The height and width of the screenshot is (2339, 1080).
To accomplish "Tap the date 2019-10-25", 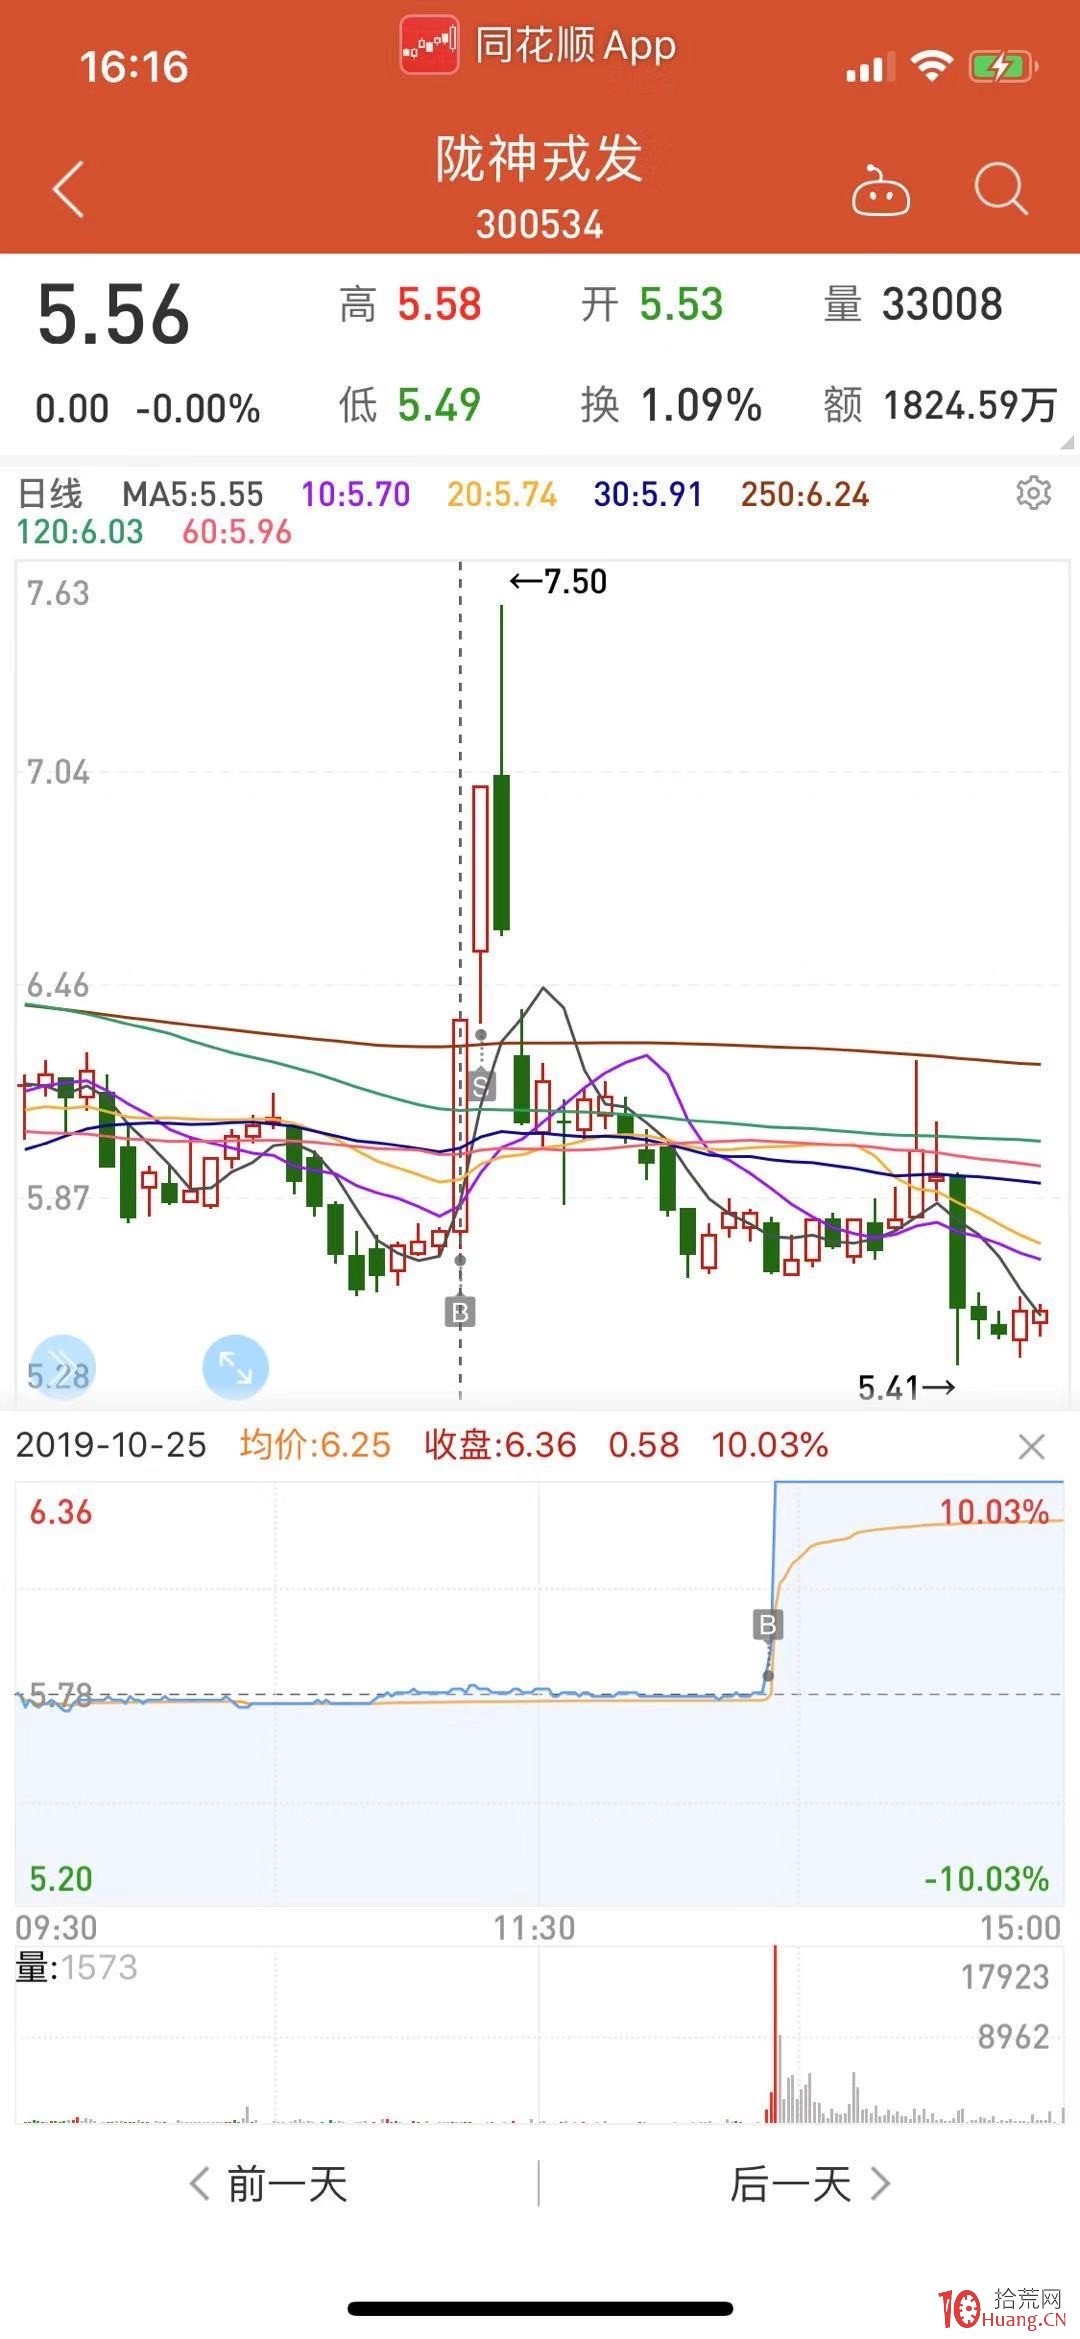I will (x=111, y=1445).
